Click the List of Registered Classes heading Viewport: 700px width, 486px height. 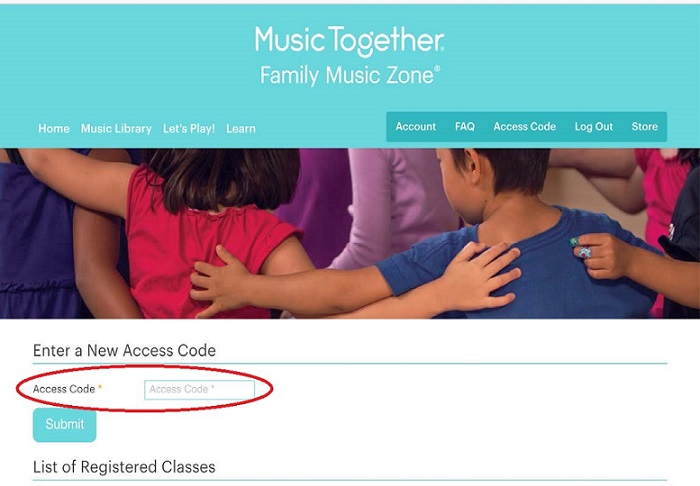click(124, 467)
